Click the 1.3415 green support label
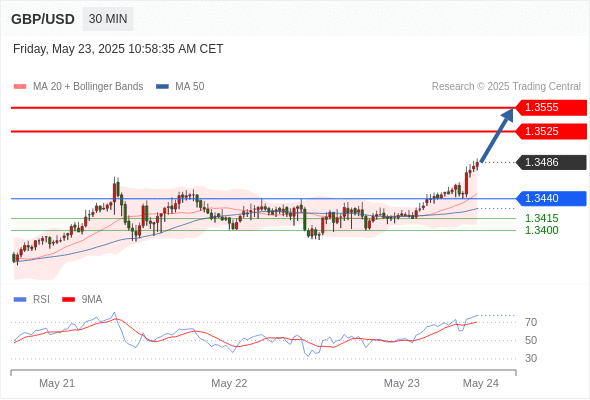Viewport: 590px width, 400px height. [541, 218]
